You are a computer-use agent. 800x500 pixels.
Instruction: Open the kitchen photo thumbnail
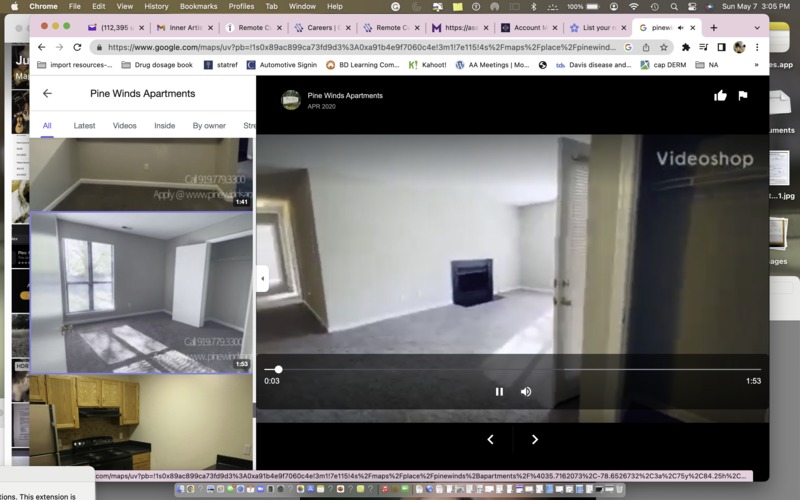pos(141,422)
